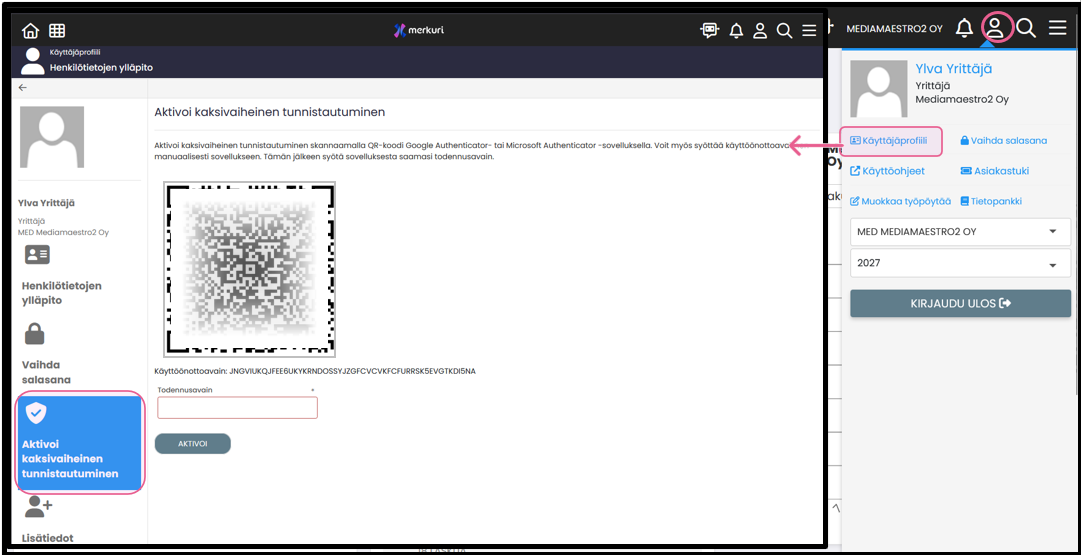
Task: Expand the MED MEDIAMAESTRO2 OY company dropdown
Action: (959, 232)
